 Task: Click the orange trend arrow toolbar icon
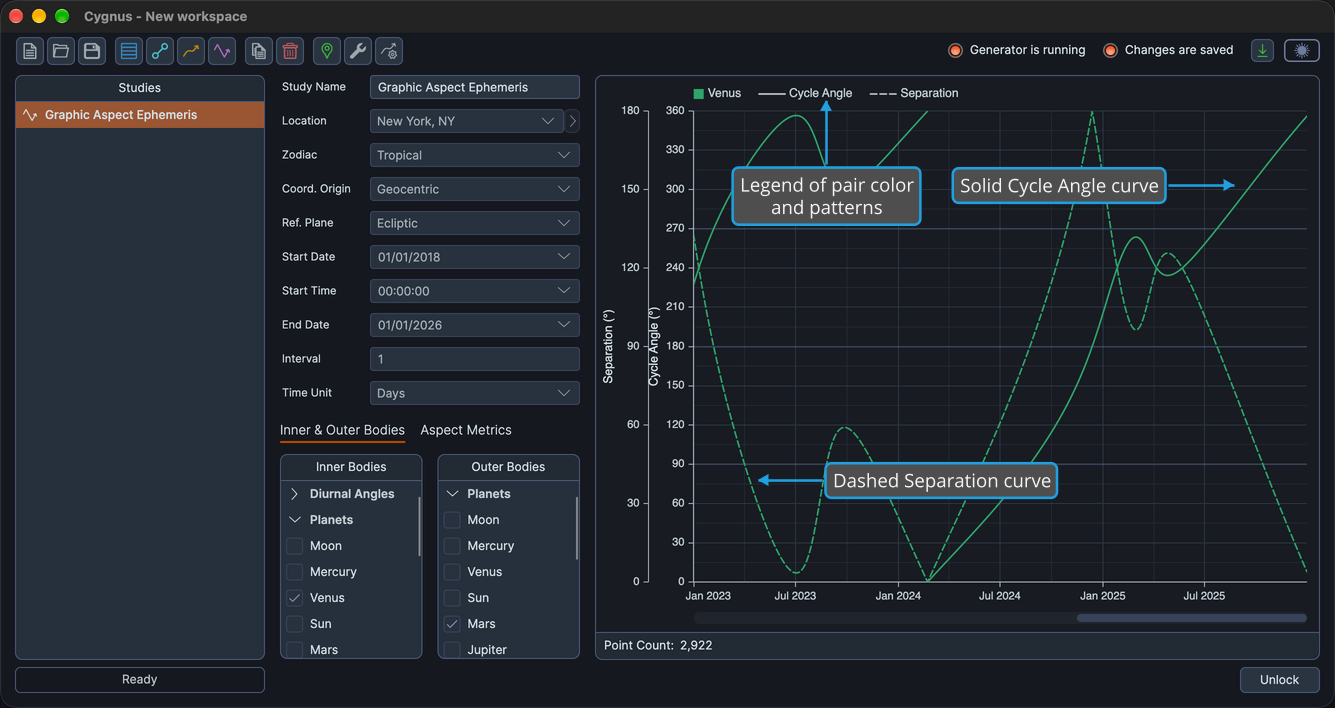coord(191,51)
